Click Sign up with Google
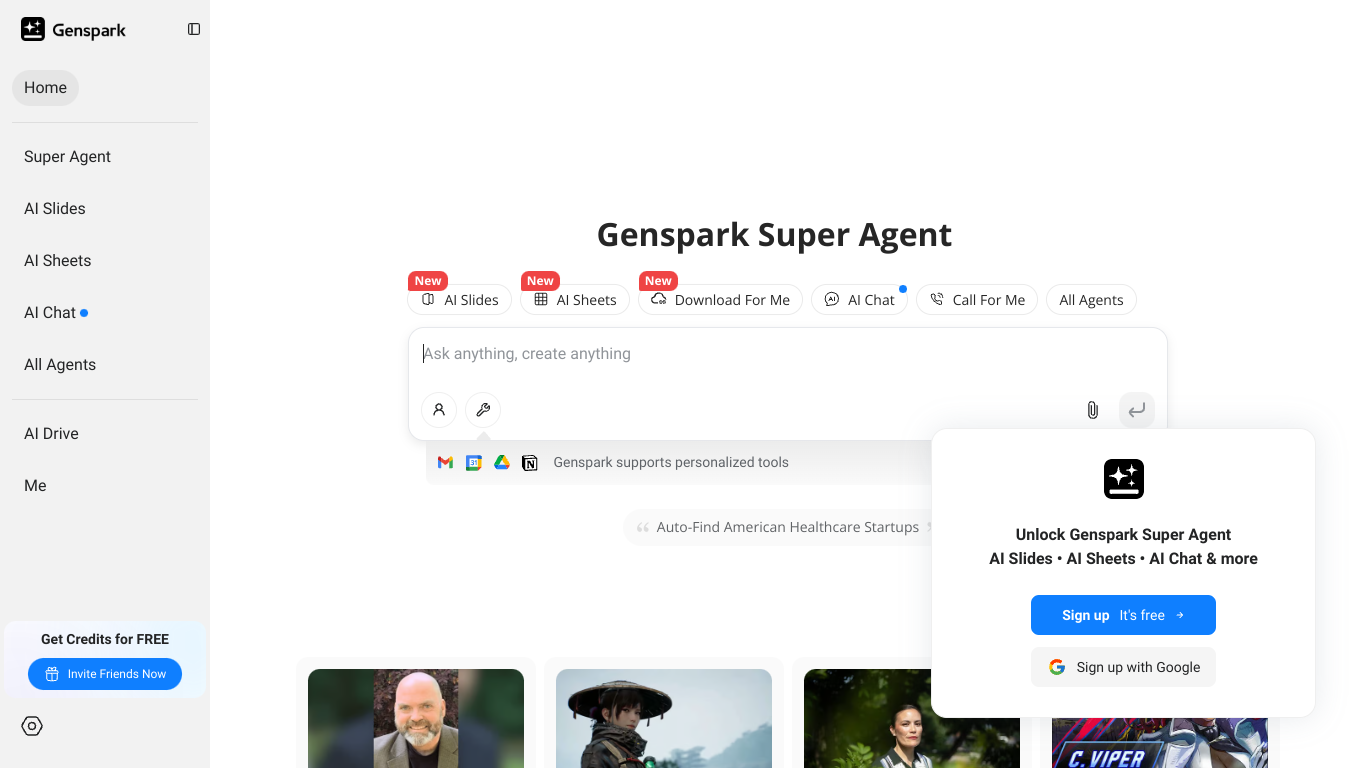Screen dimensions: 1366x768 click(1123, 667)
